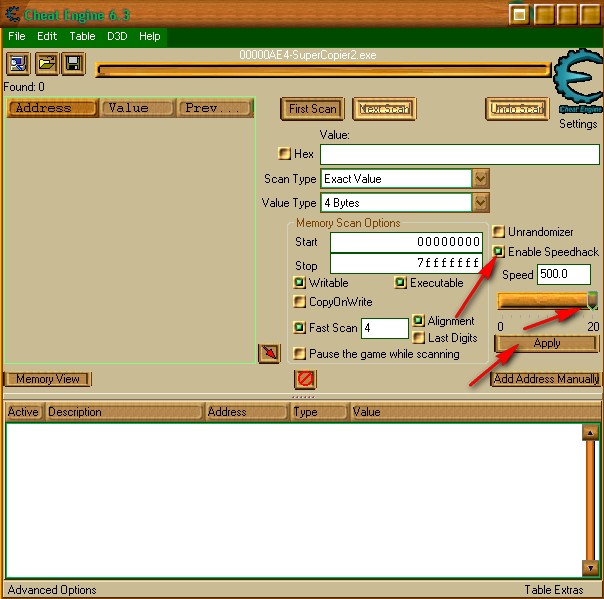This screenshot has height=599, width=604.
Task: Click the Value input field
Action: click(x=460, y=154)
